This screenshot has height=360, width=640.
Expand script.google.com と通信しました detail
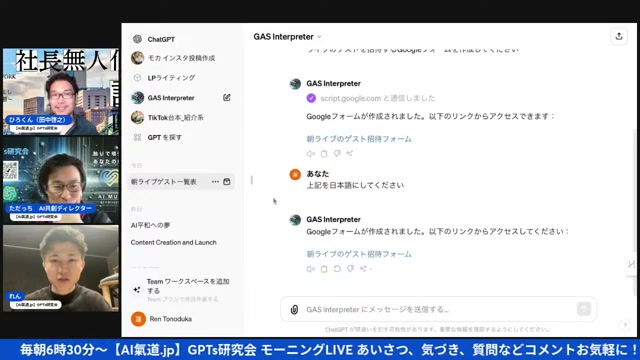(x=378, y=98)
